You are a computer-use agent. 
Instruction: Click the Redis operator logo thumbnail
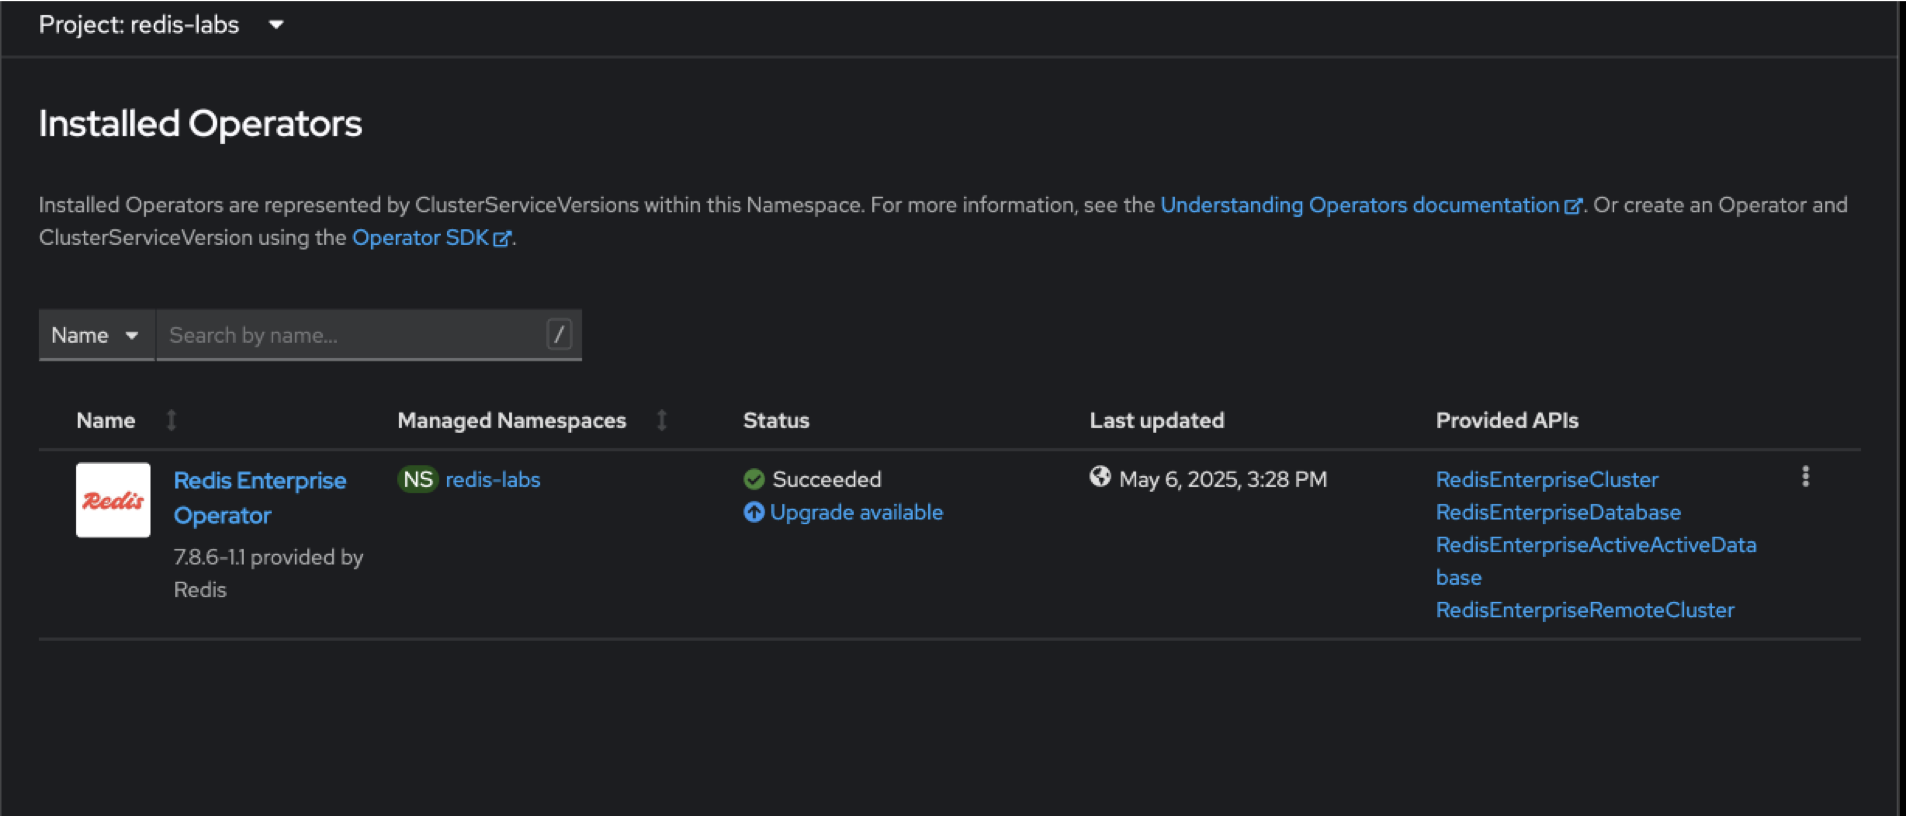pos(113,500)
